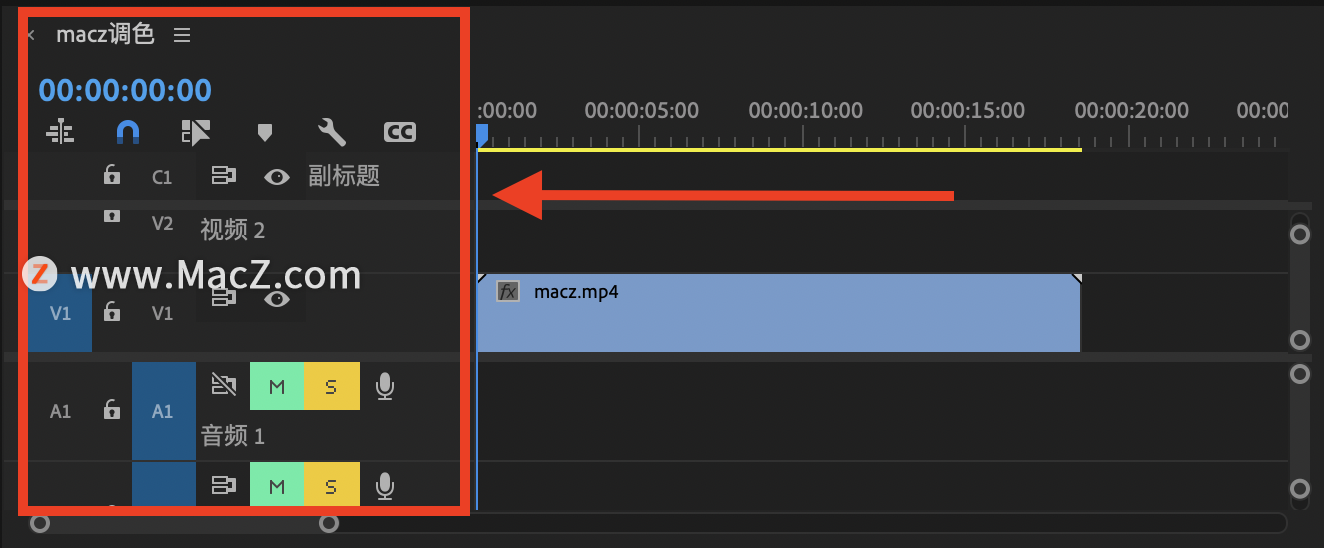Select the macz.mp4 clip on the timeline
The width and height of the screenshot is (1324, 548).
coord(778,313)
